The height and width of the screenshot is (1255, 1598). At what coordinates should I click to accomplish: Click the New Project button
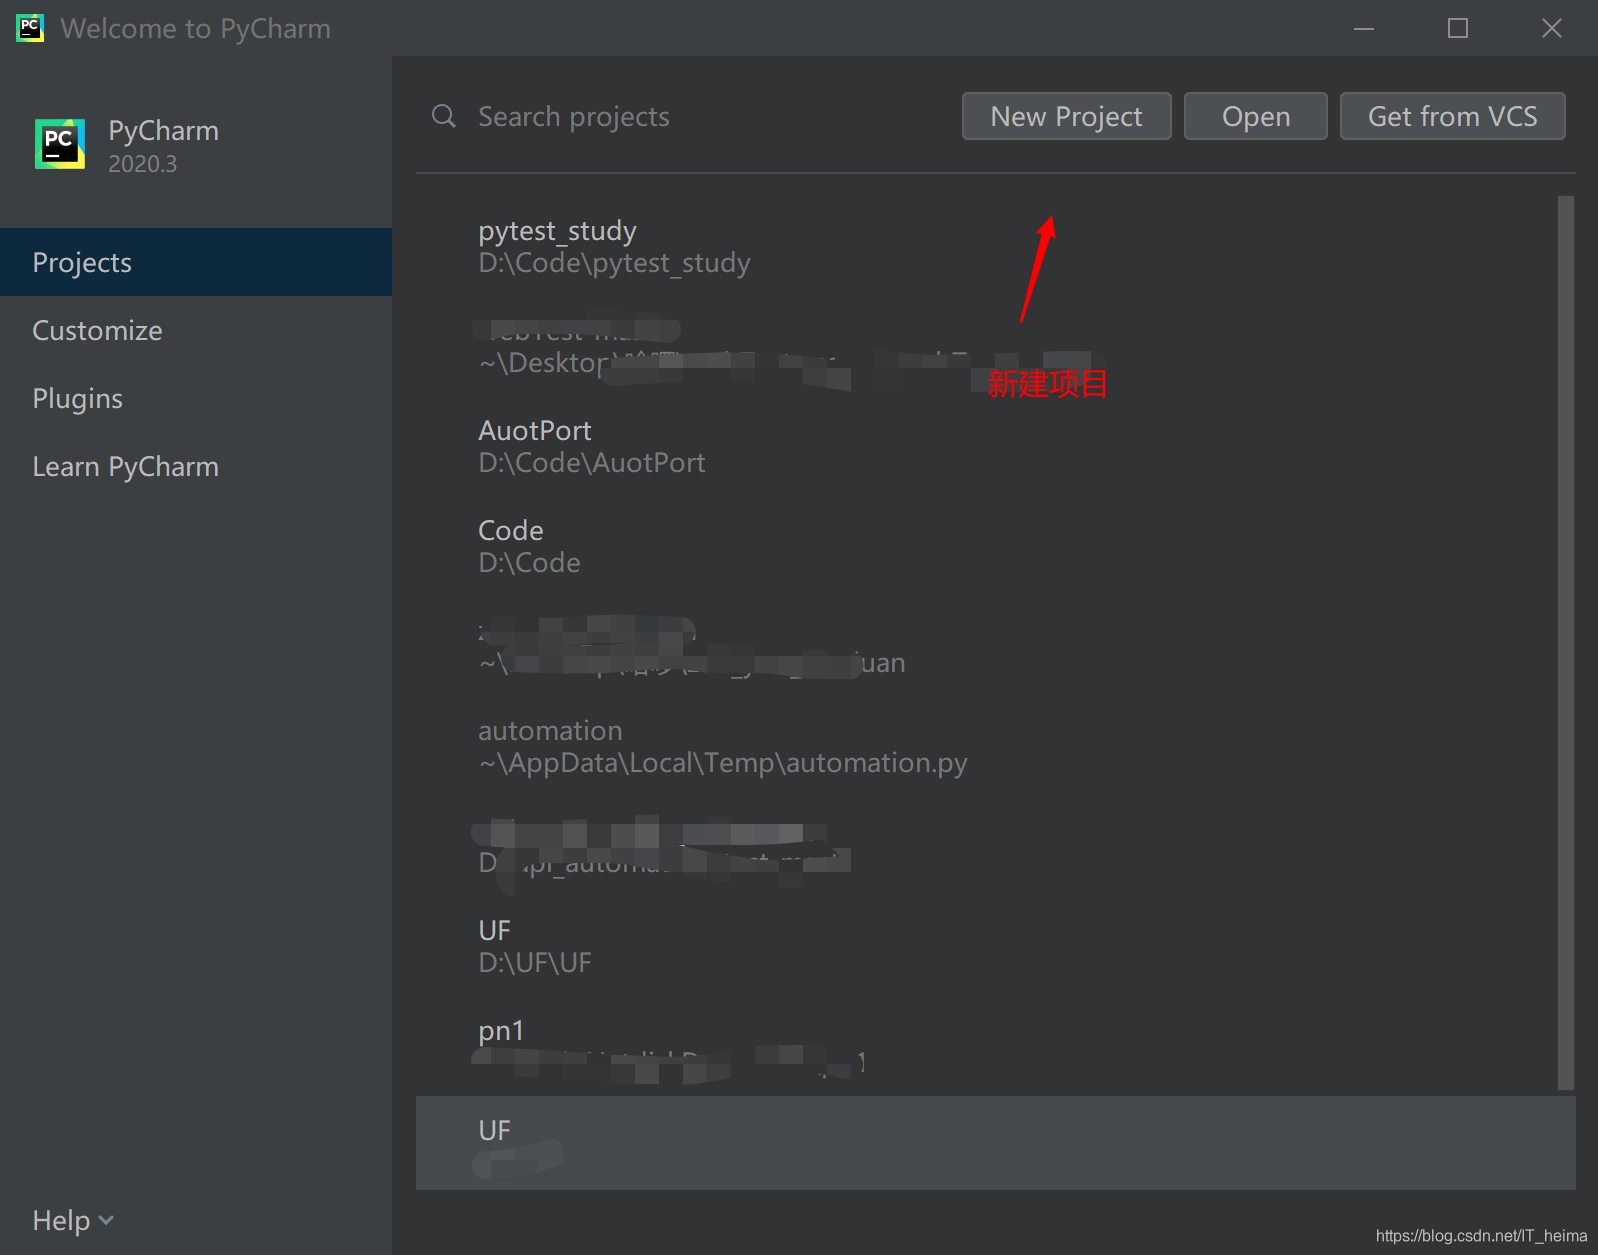point(1066,116)
